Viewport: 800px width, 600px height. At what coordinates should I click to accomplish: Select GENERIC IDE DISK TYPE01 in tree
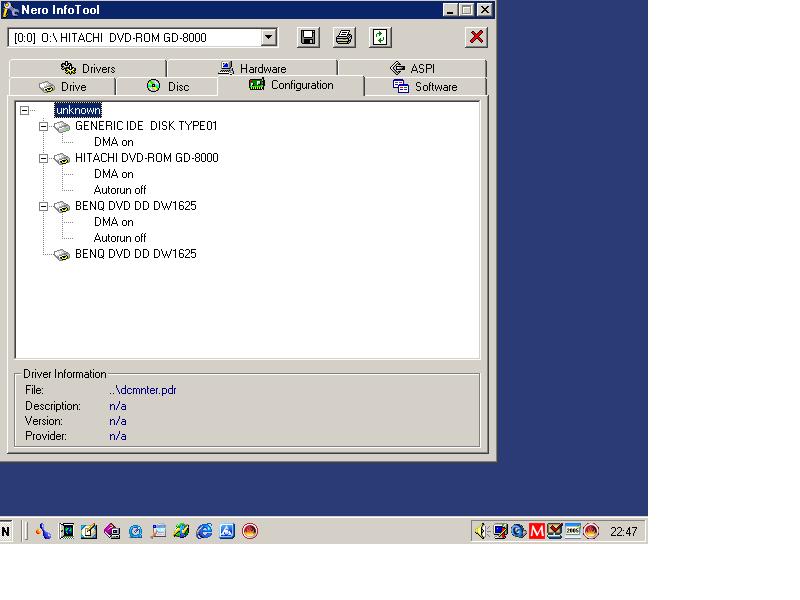pyautogui.click(x=146, y=126)
